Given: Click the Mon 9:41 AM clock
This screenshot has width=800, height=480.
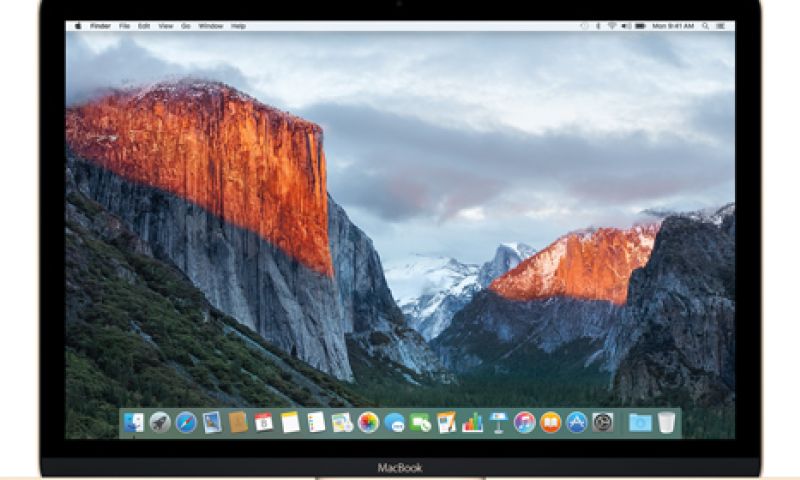Looking at the screenshot, I should point(673,26).
